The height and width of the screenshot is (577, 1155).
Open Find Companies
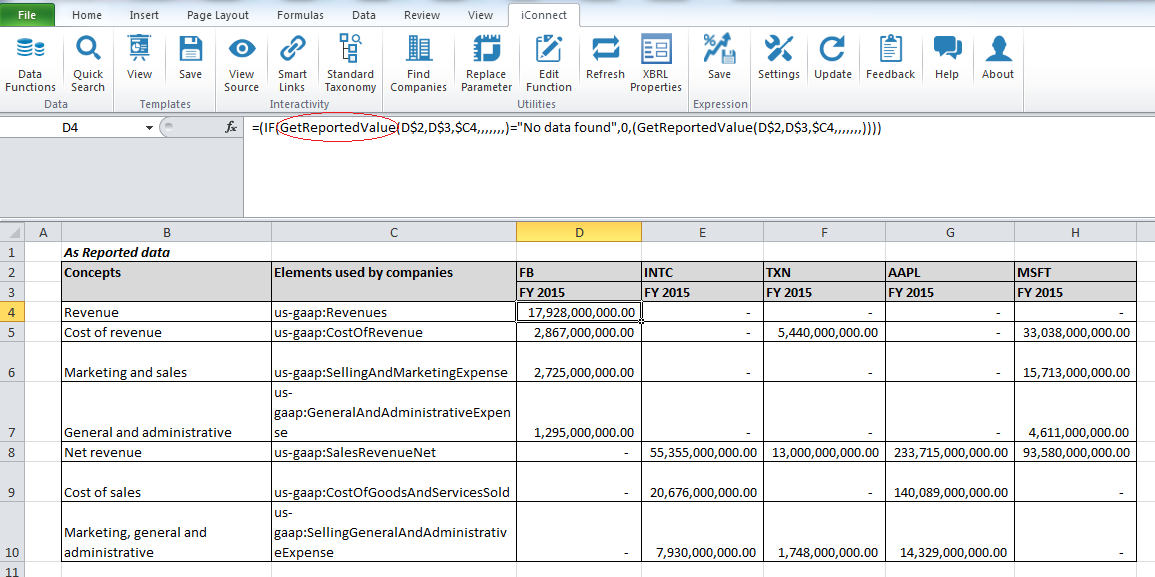click(418, 65)
